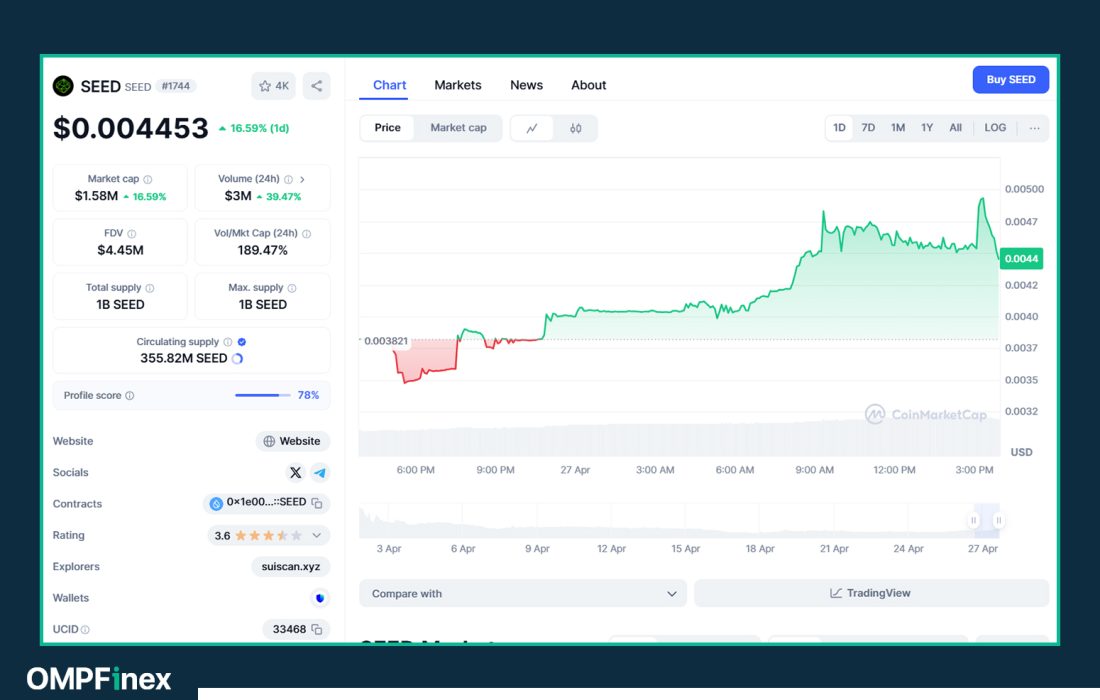Click the 0.003821 baseline price label

pos(386,341)
